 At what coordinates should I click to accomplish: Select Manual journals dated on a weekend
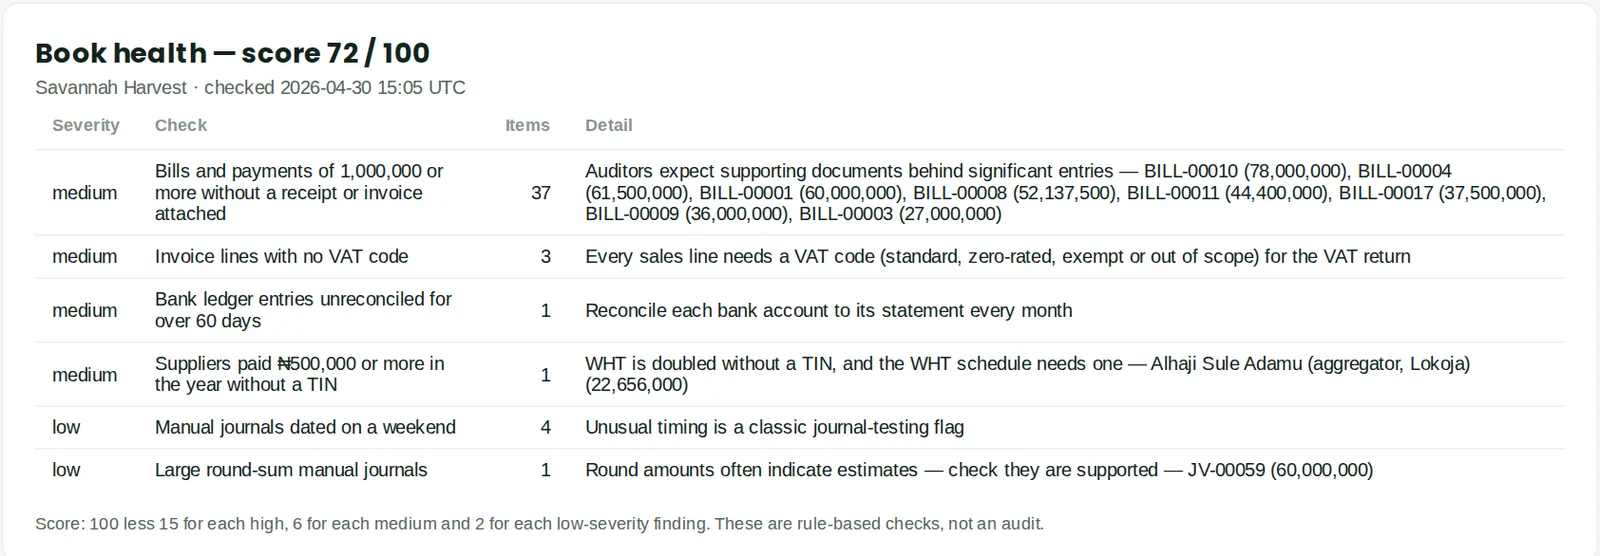pyautogui.click(x=800, y=427)
